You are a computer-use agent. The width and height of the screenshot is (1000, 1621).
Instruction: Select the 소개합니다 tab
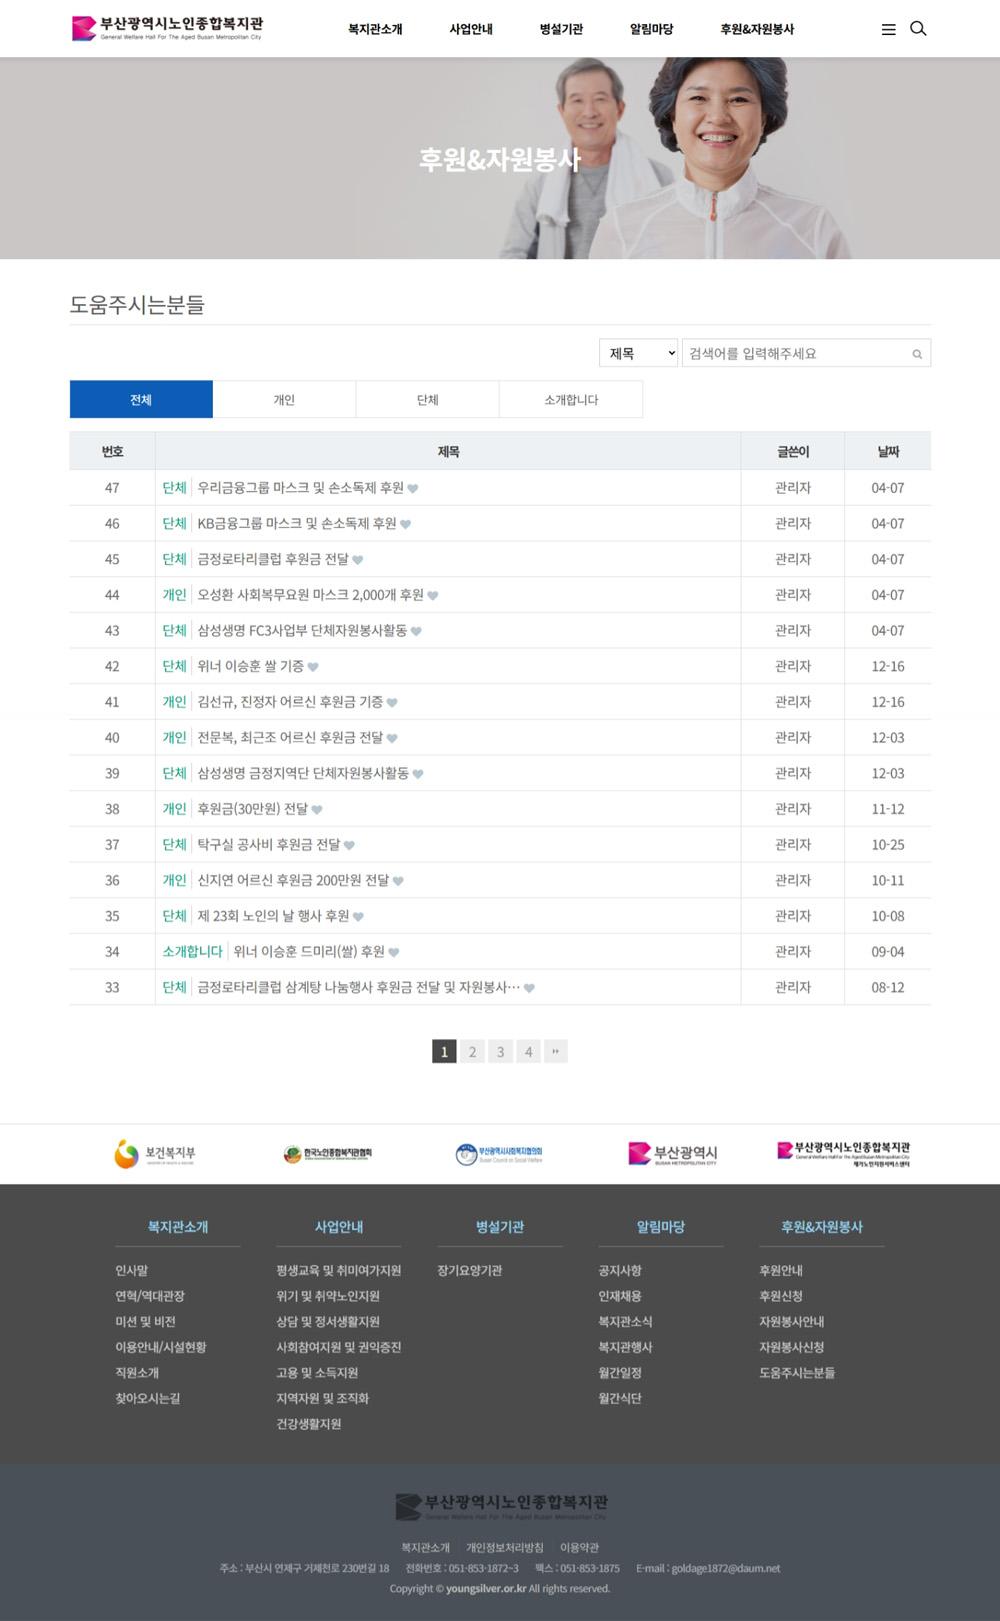[571, 399]
